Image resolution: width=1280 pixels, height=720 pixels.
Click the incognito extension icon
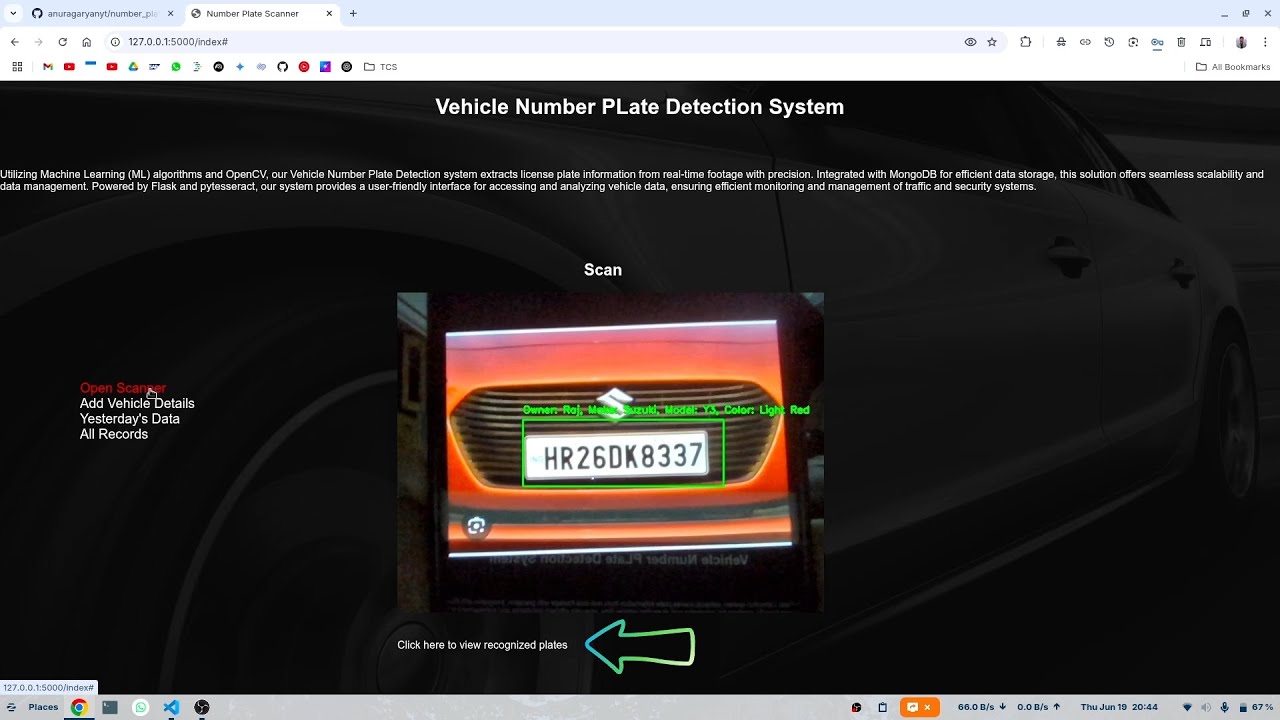click(x=1061, y=42)
